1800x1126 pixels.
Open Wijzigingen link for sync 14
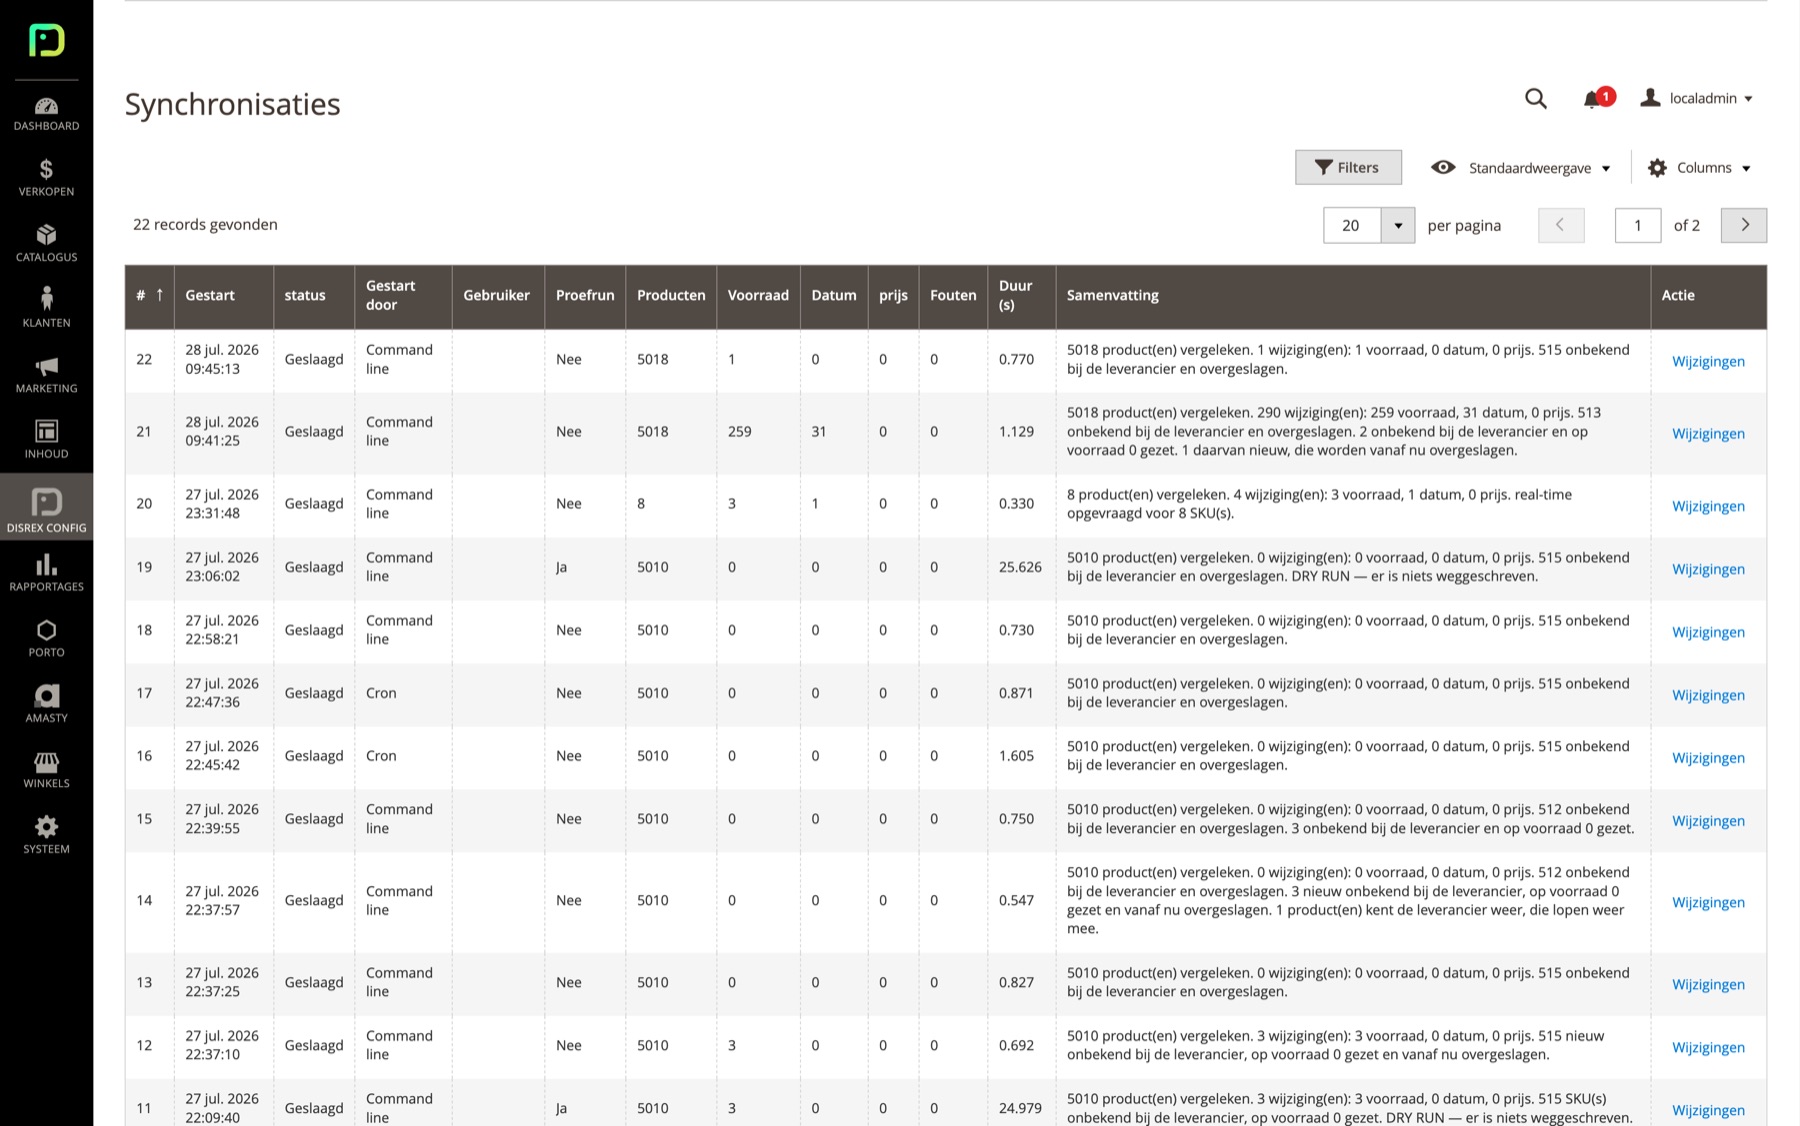(1708, 902)
